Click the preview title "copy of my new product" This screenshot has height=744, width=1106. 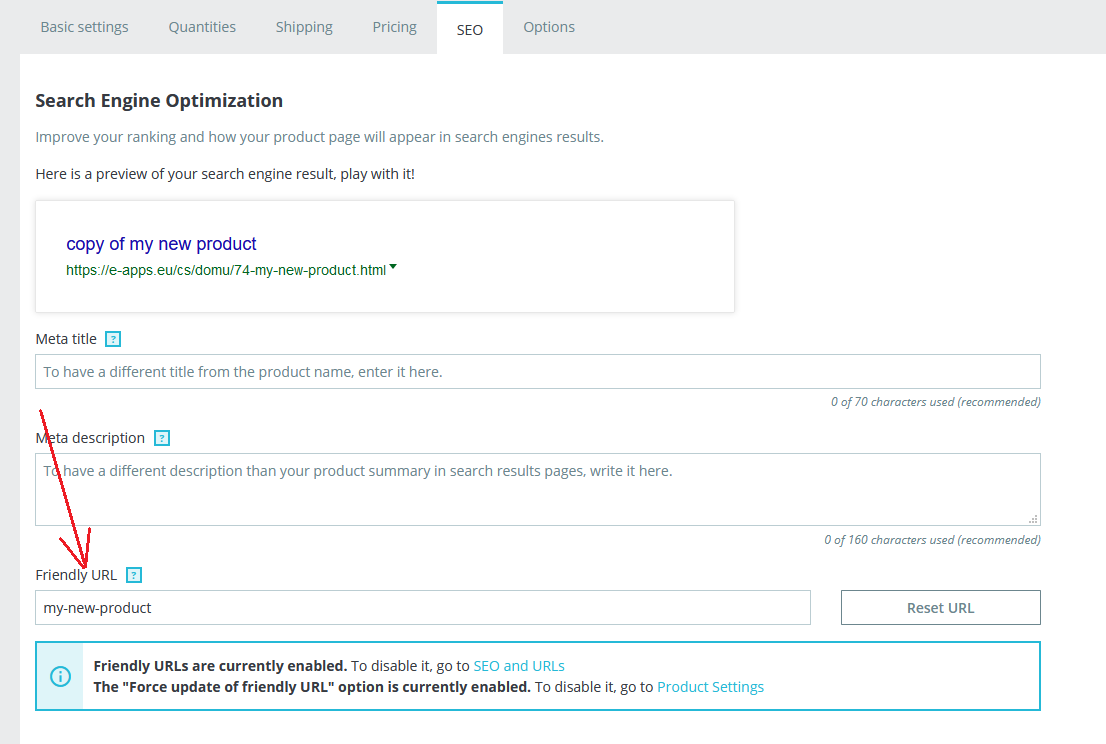[161, 244]
